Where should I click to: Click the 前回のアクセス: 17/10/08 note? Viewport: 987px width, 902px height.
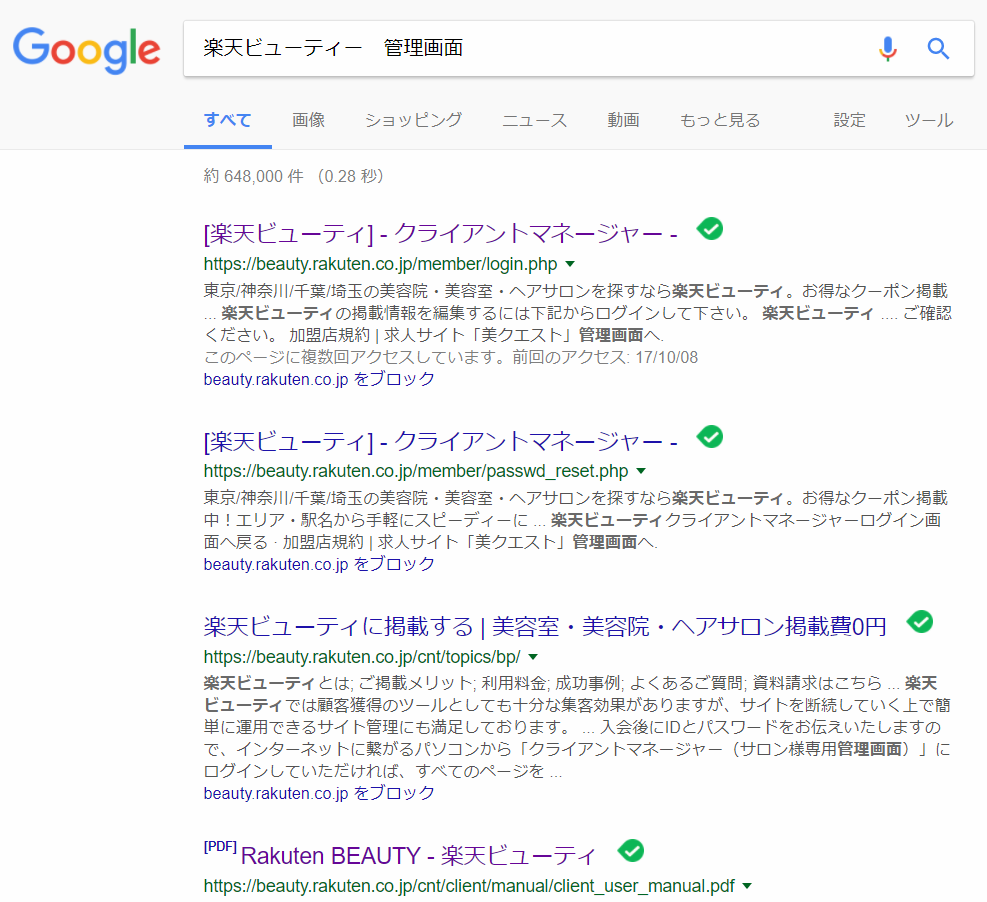pyautogui.click(x=605, y=358)
